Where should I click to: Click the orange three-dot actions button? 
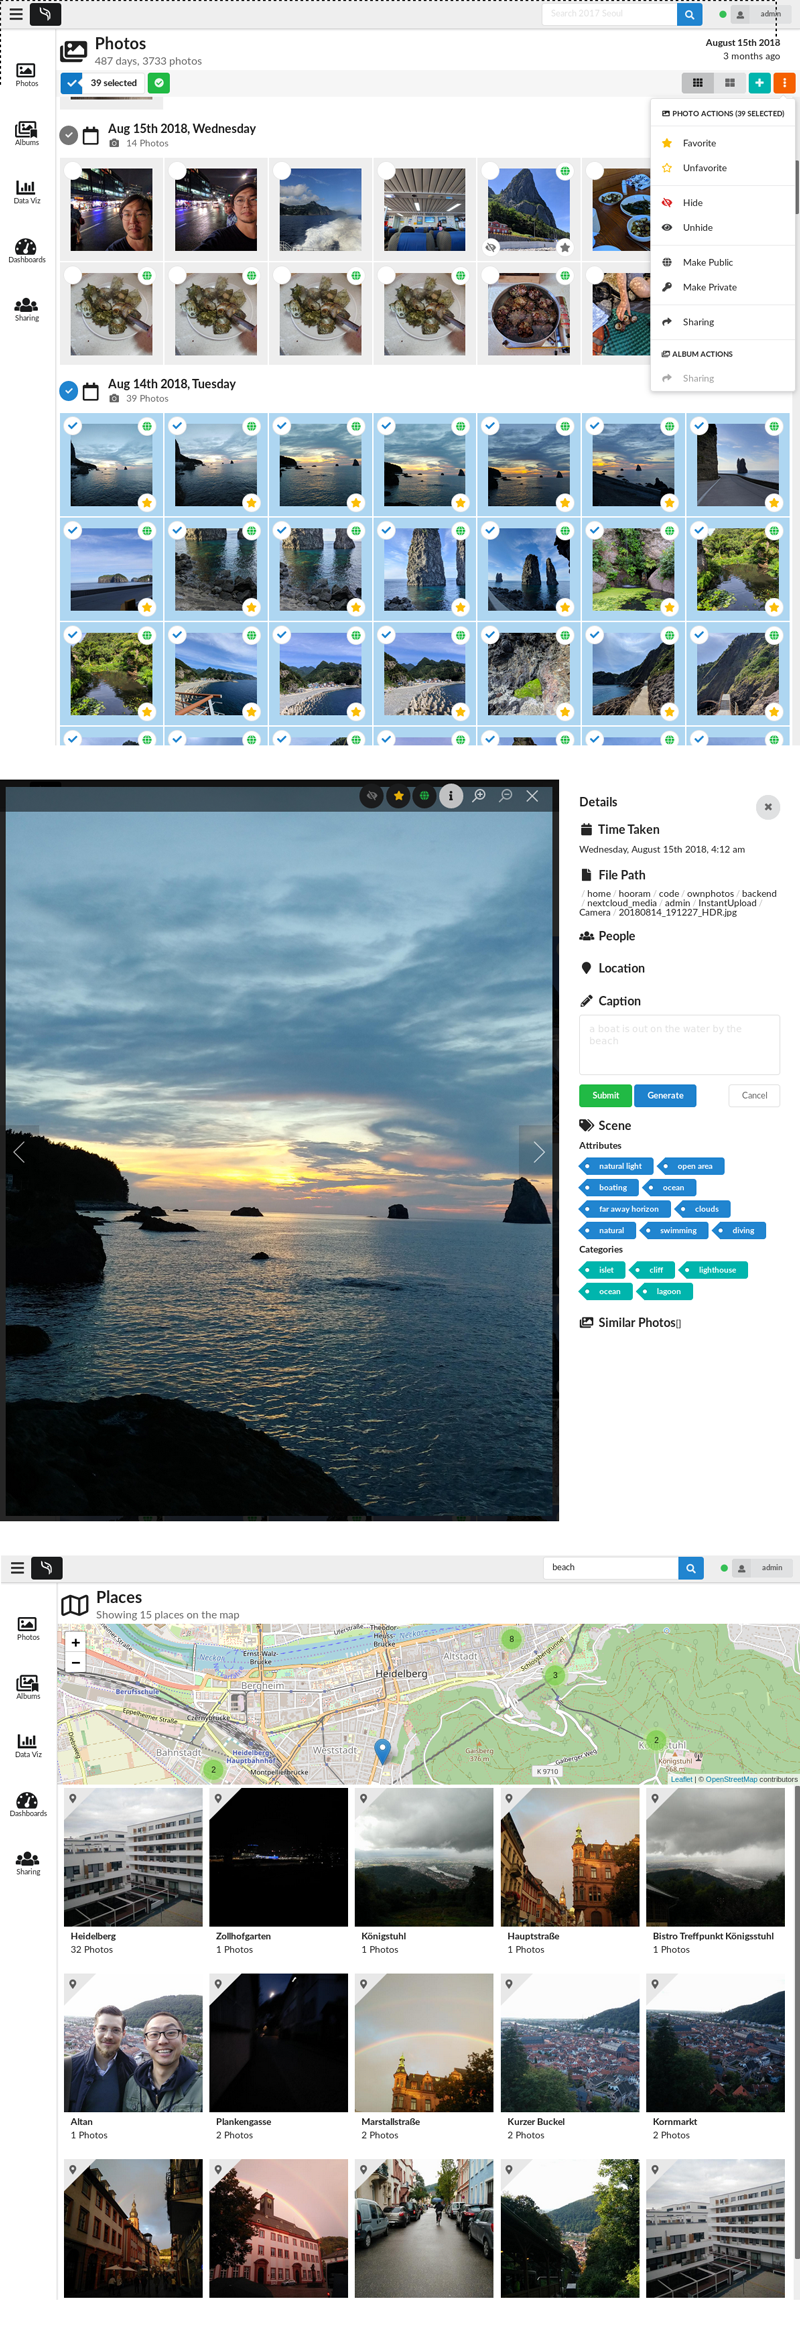784,83
